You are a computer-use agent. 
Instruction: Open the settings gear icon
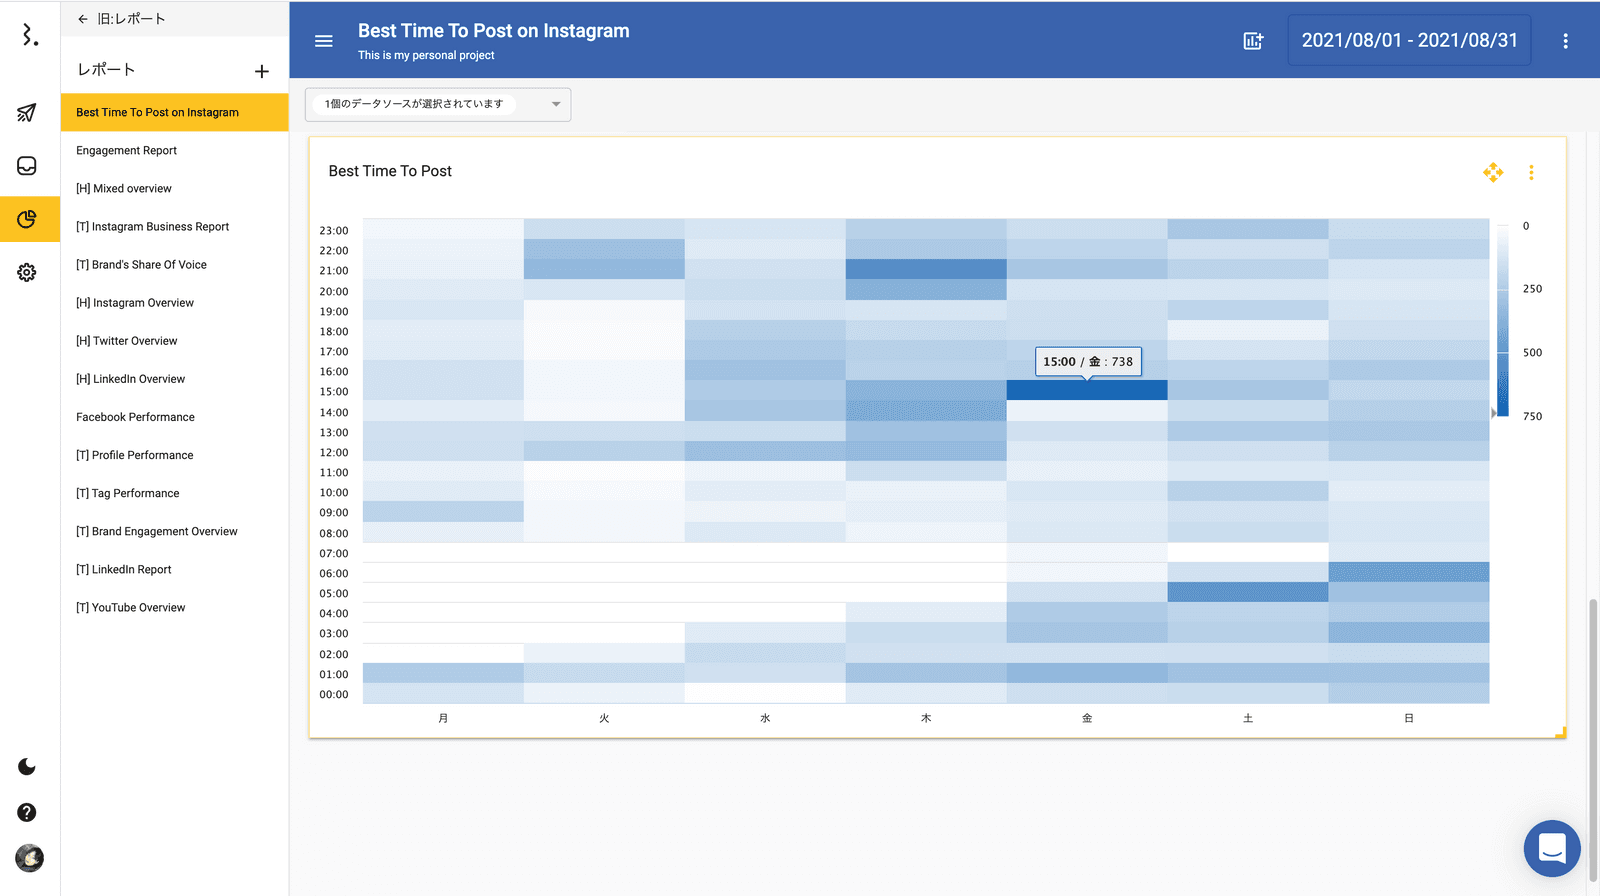(27, 272)
